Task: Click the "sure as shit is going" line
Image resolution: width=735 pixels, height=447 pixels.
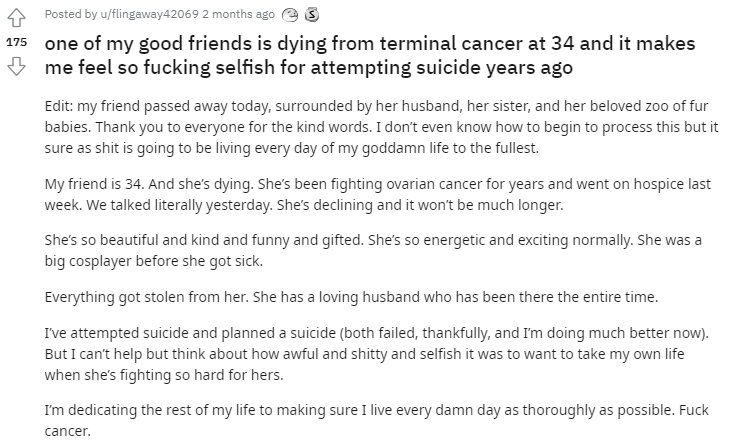Action: click(292, 148)
